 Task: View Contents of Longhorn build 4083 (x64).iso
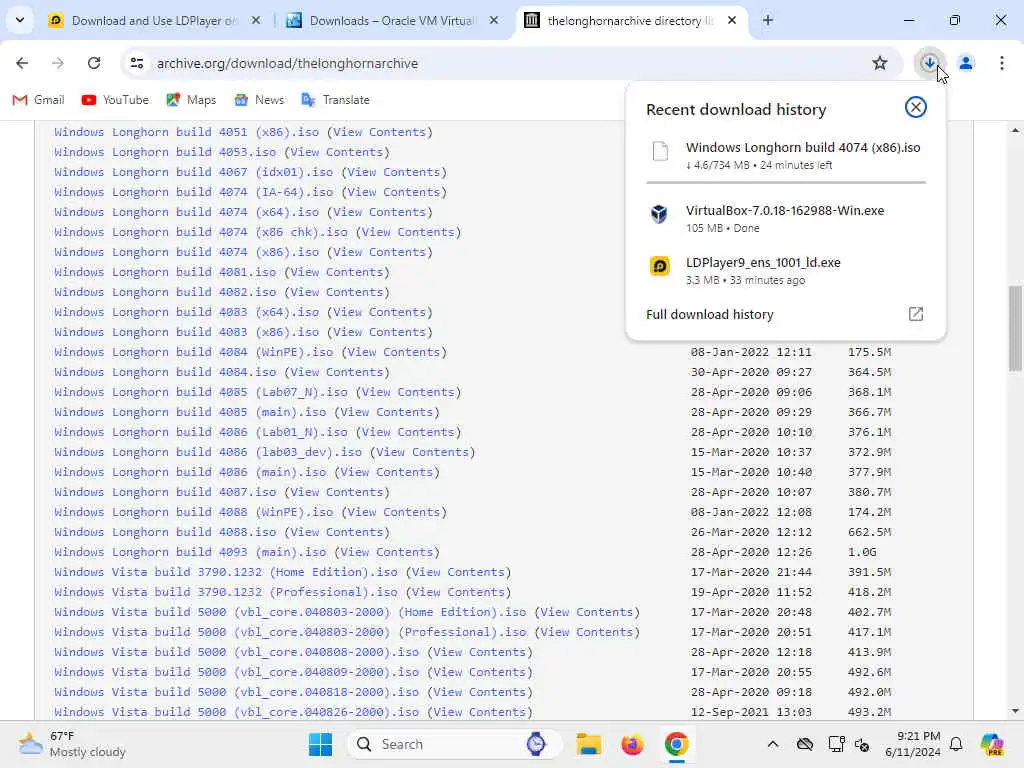click(379, 312)
